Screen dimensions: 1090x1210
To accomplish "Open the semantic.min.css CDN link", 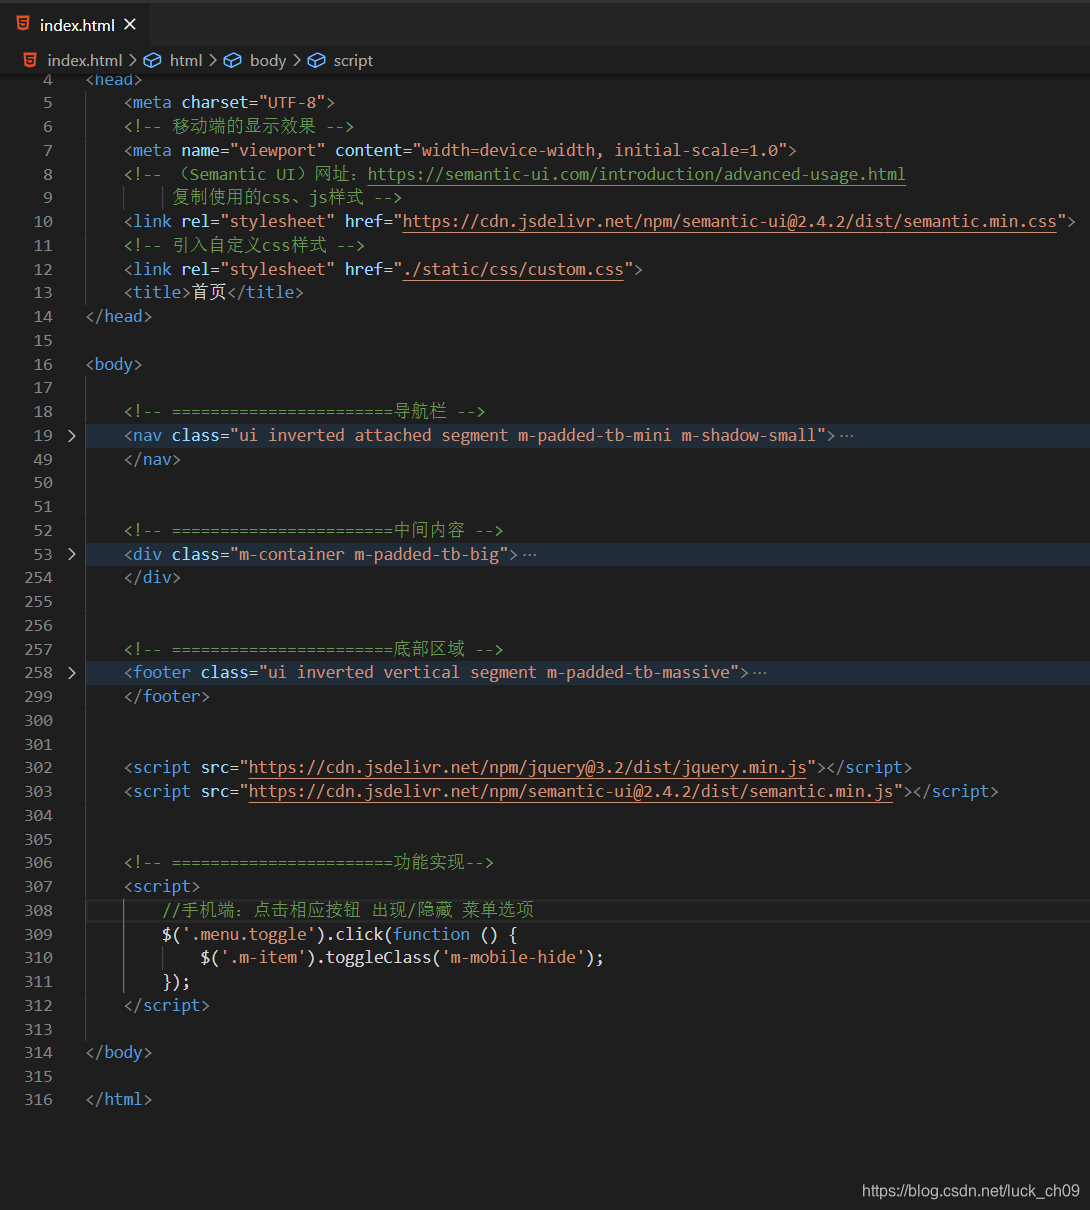I will coord(729,221).
